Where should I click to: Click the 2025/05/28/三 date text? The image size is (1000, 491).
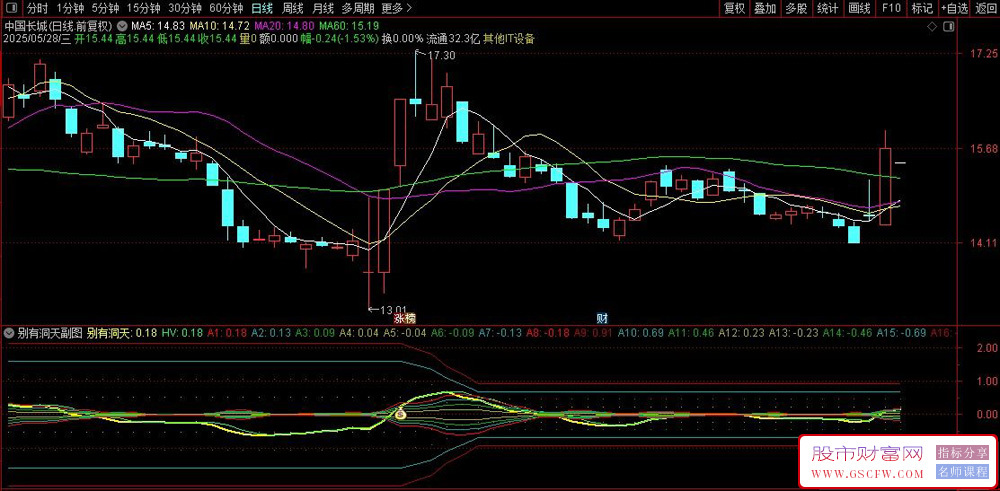click(37, 39)
